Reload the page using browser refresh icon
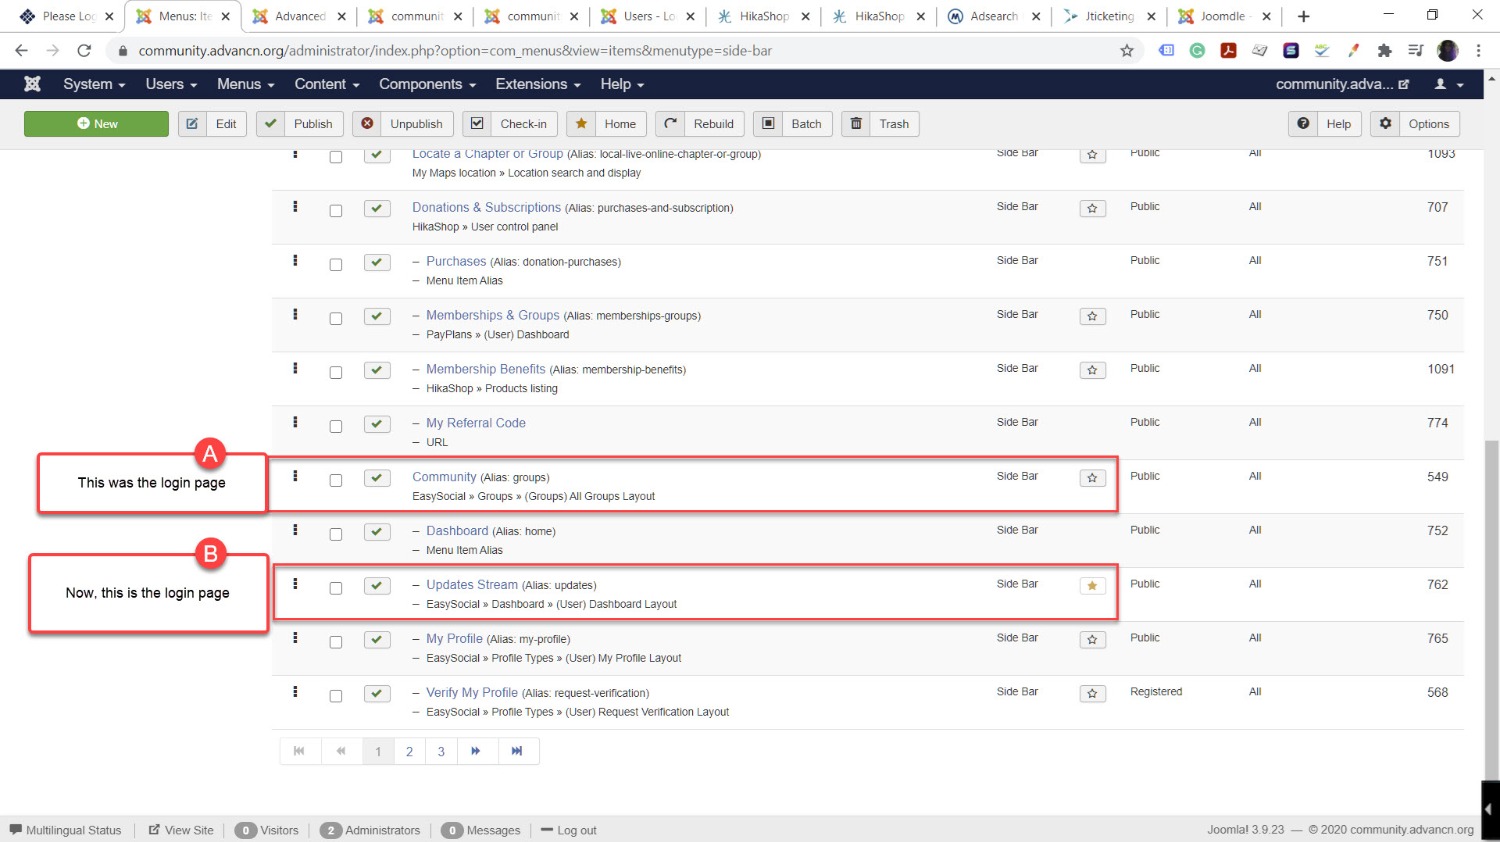 (84, 50)
